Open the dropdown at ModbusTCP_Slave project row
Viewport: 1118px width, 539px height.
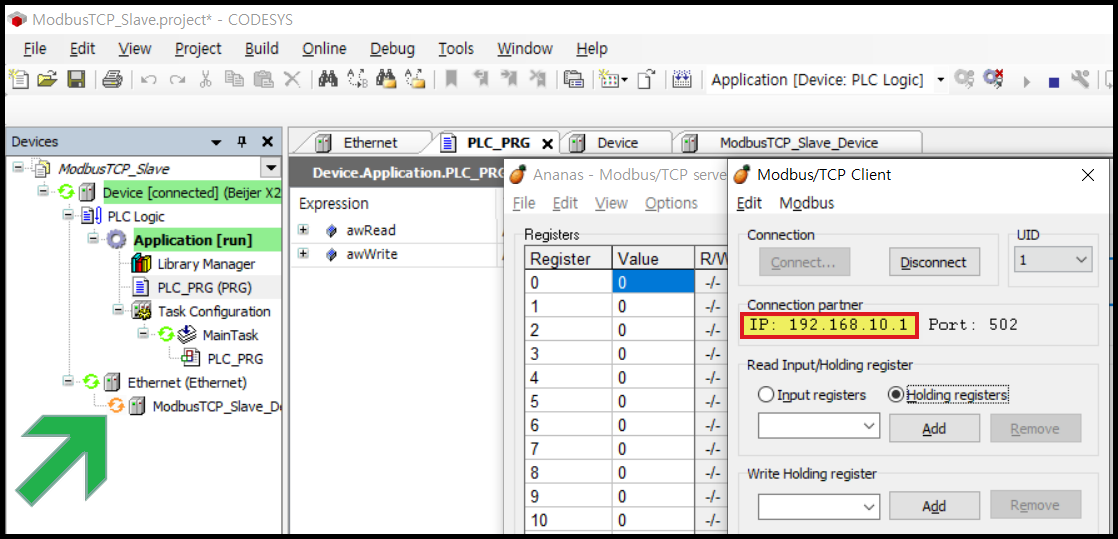click(x=270, y=168)
